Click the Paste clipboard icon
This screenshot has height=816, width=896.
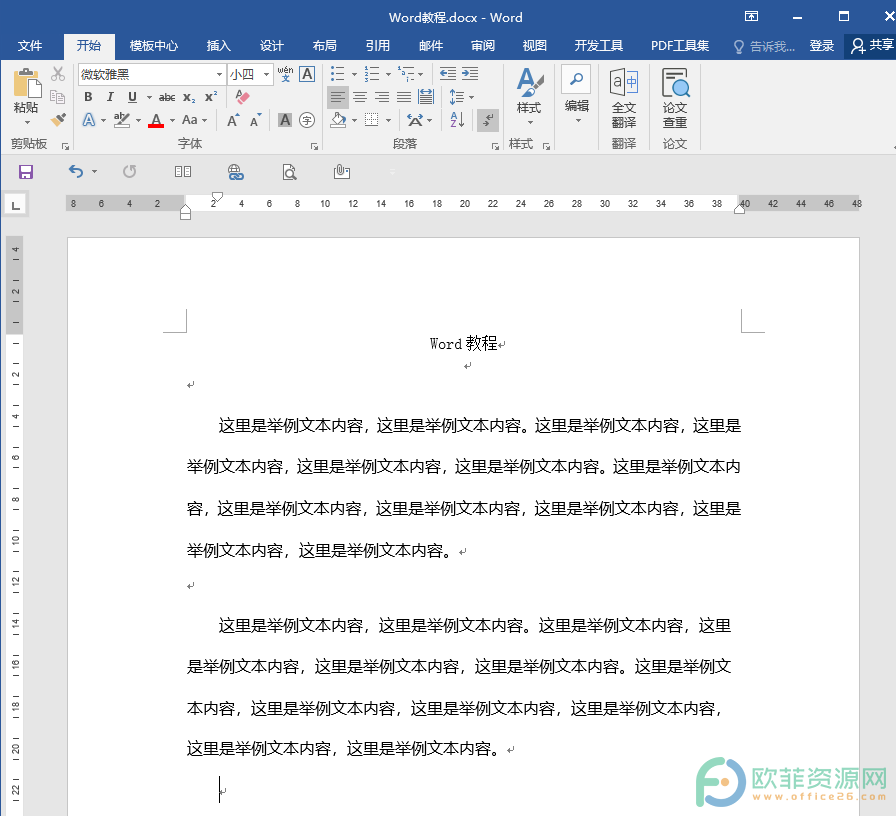click(x=26, y=83)
